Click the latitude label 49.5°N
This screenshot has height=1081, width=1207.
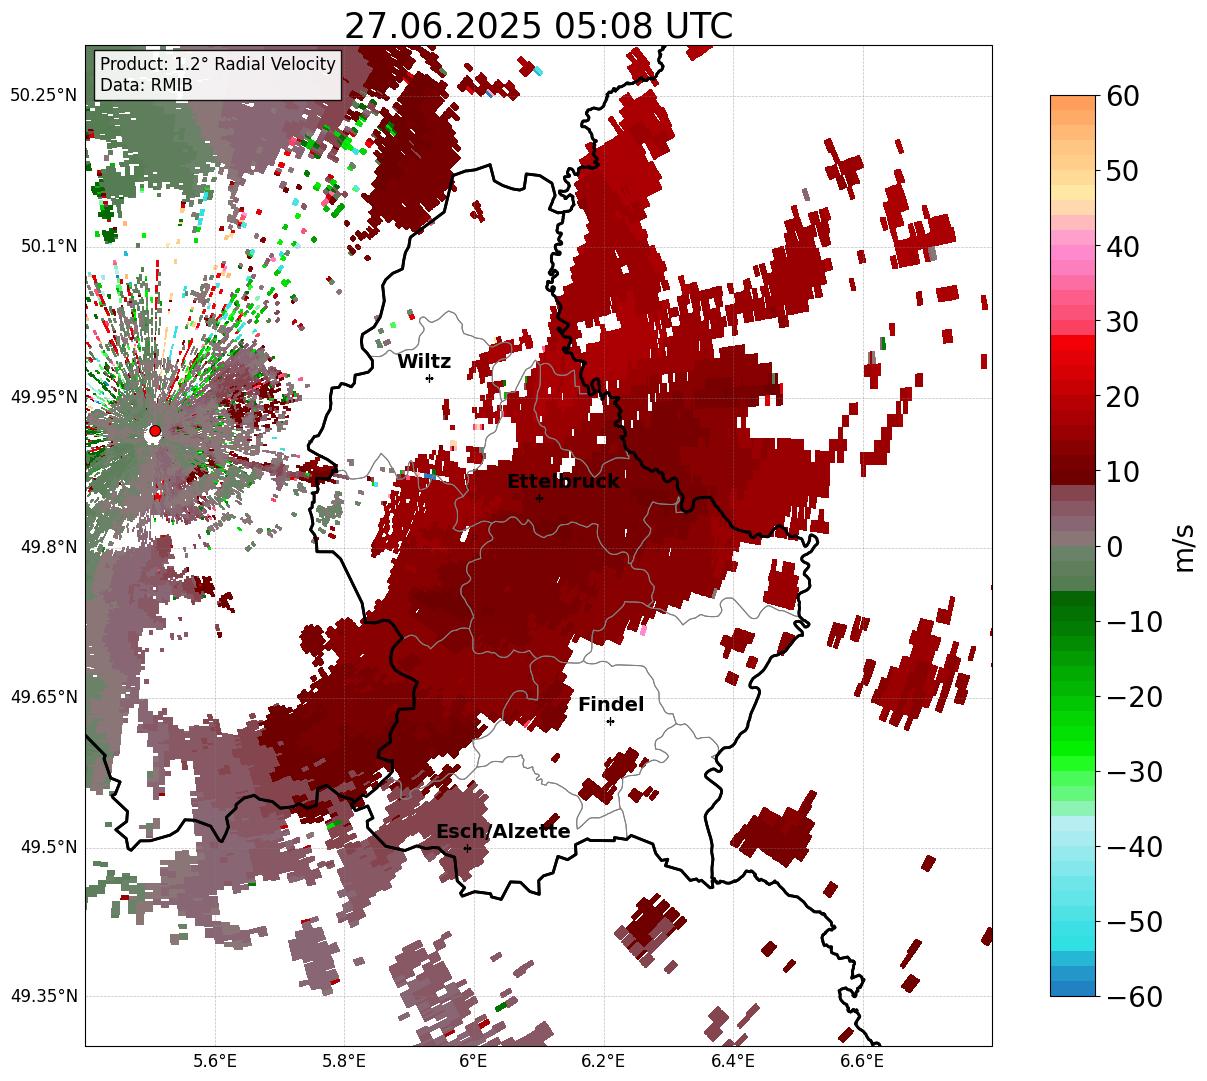(48, 847)
